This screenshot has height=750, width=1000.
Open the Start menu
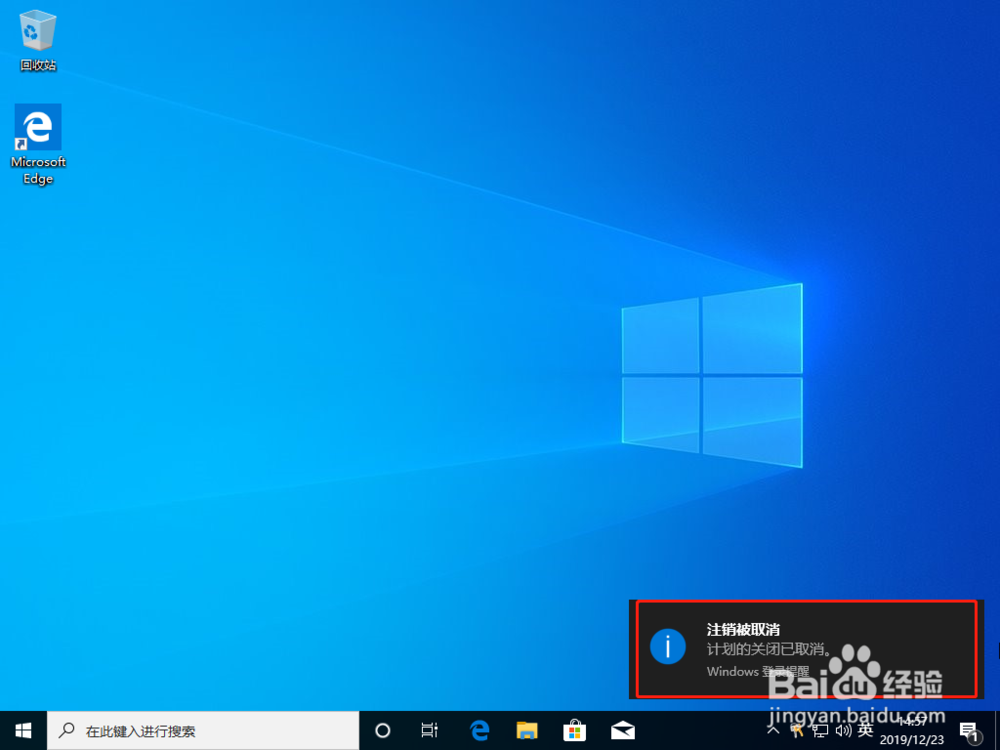click(x=22, y=730)
